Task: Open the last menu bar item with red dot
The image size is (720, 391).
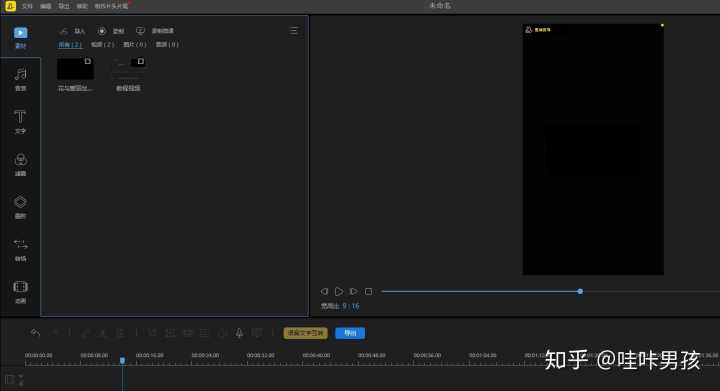Action: point(112,6)
